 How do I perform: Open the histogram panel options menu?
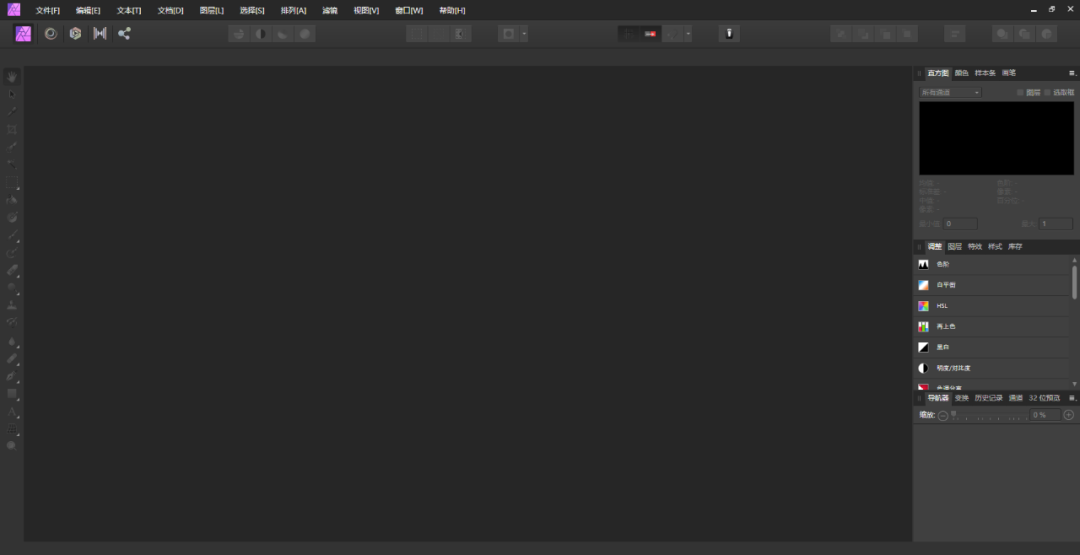[1072, 73]
